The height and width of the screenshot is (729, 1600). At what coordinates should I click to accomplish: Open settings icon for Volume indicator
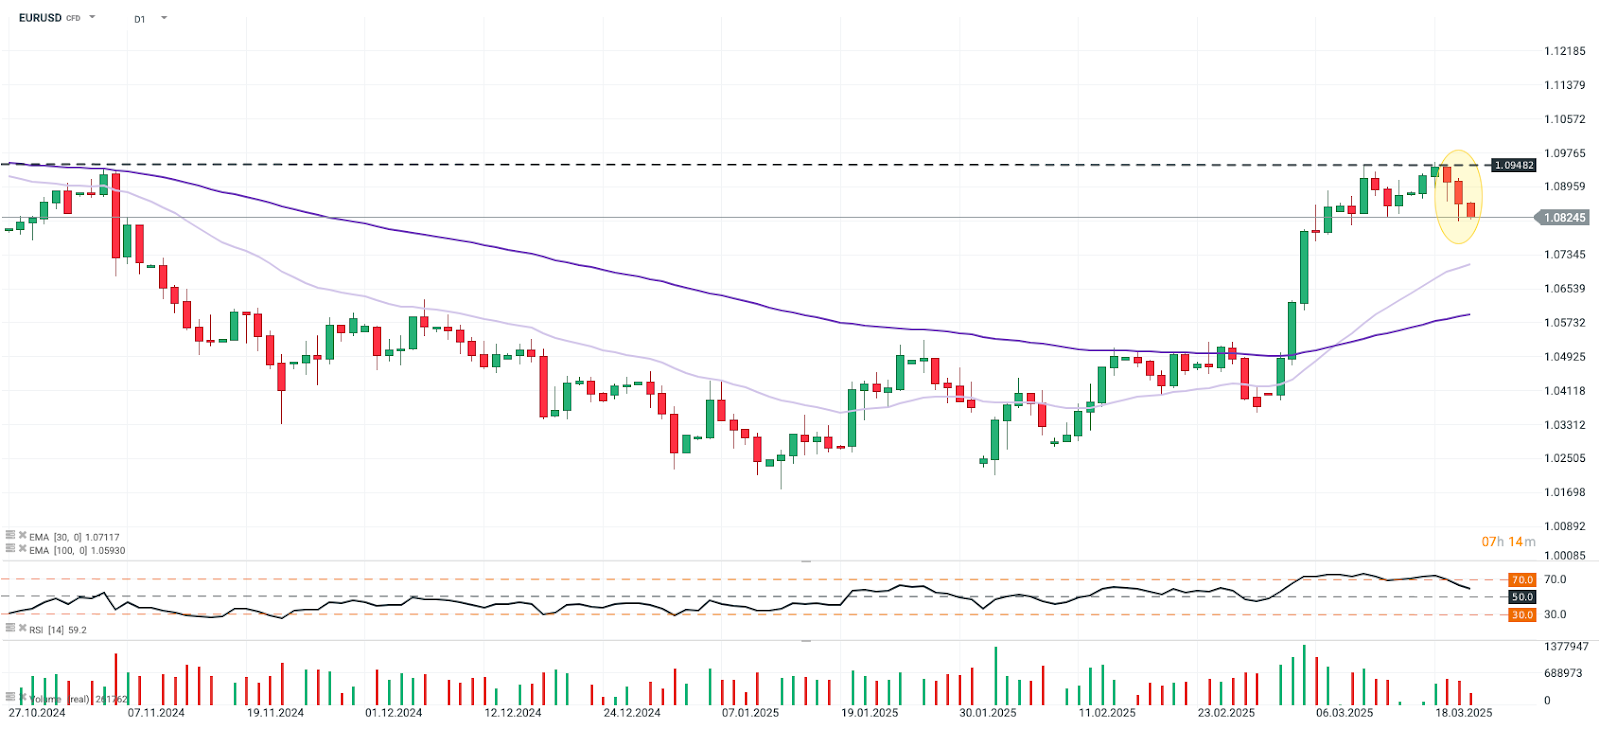10,697
